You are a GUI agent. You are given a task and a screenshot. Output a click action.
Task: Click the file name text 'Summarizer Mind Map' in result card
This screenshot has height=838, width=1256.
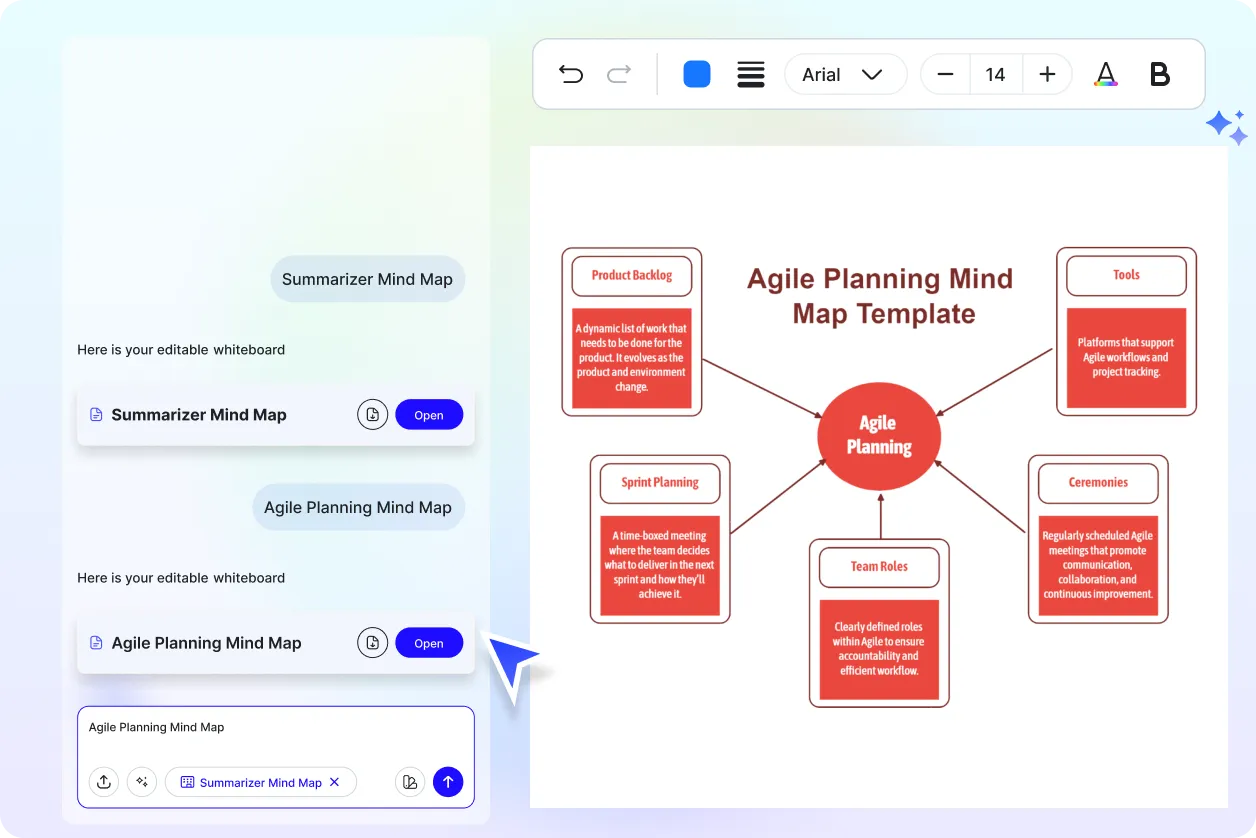199,415
